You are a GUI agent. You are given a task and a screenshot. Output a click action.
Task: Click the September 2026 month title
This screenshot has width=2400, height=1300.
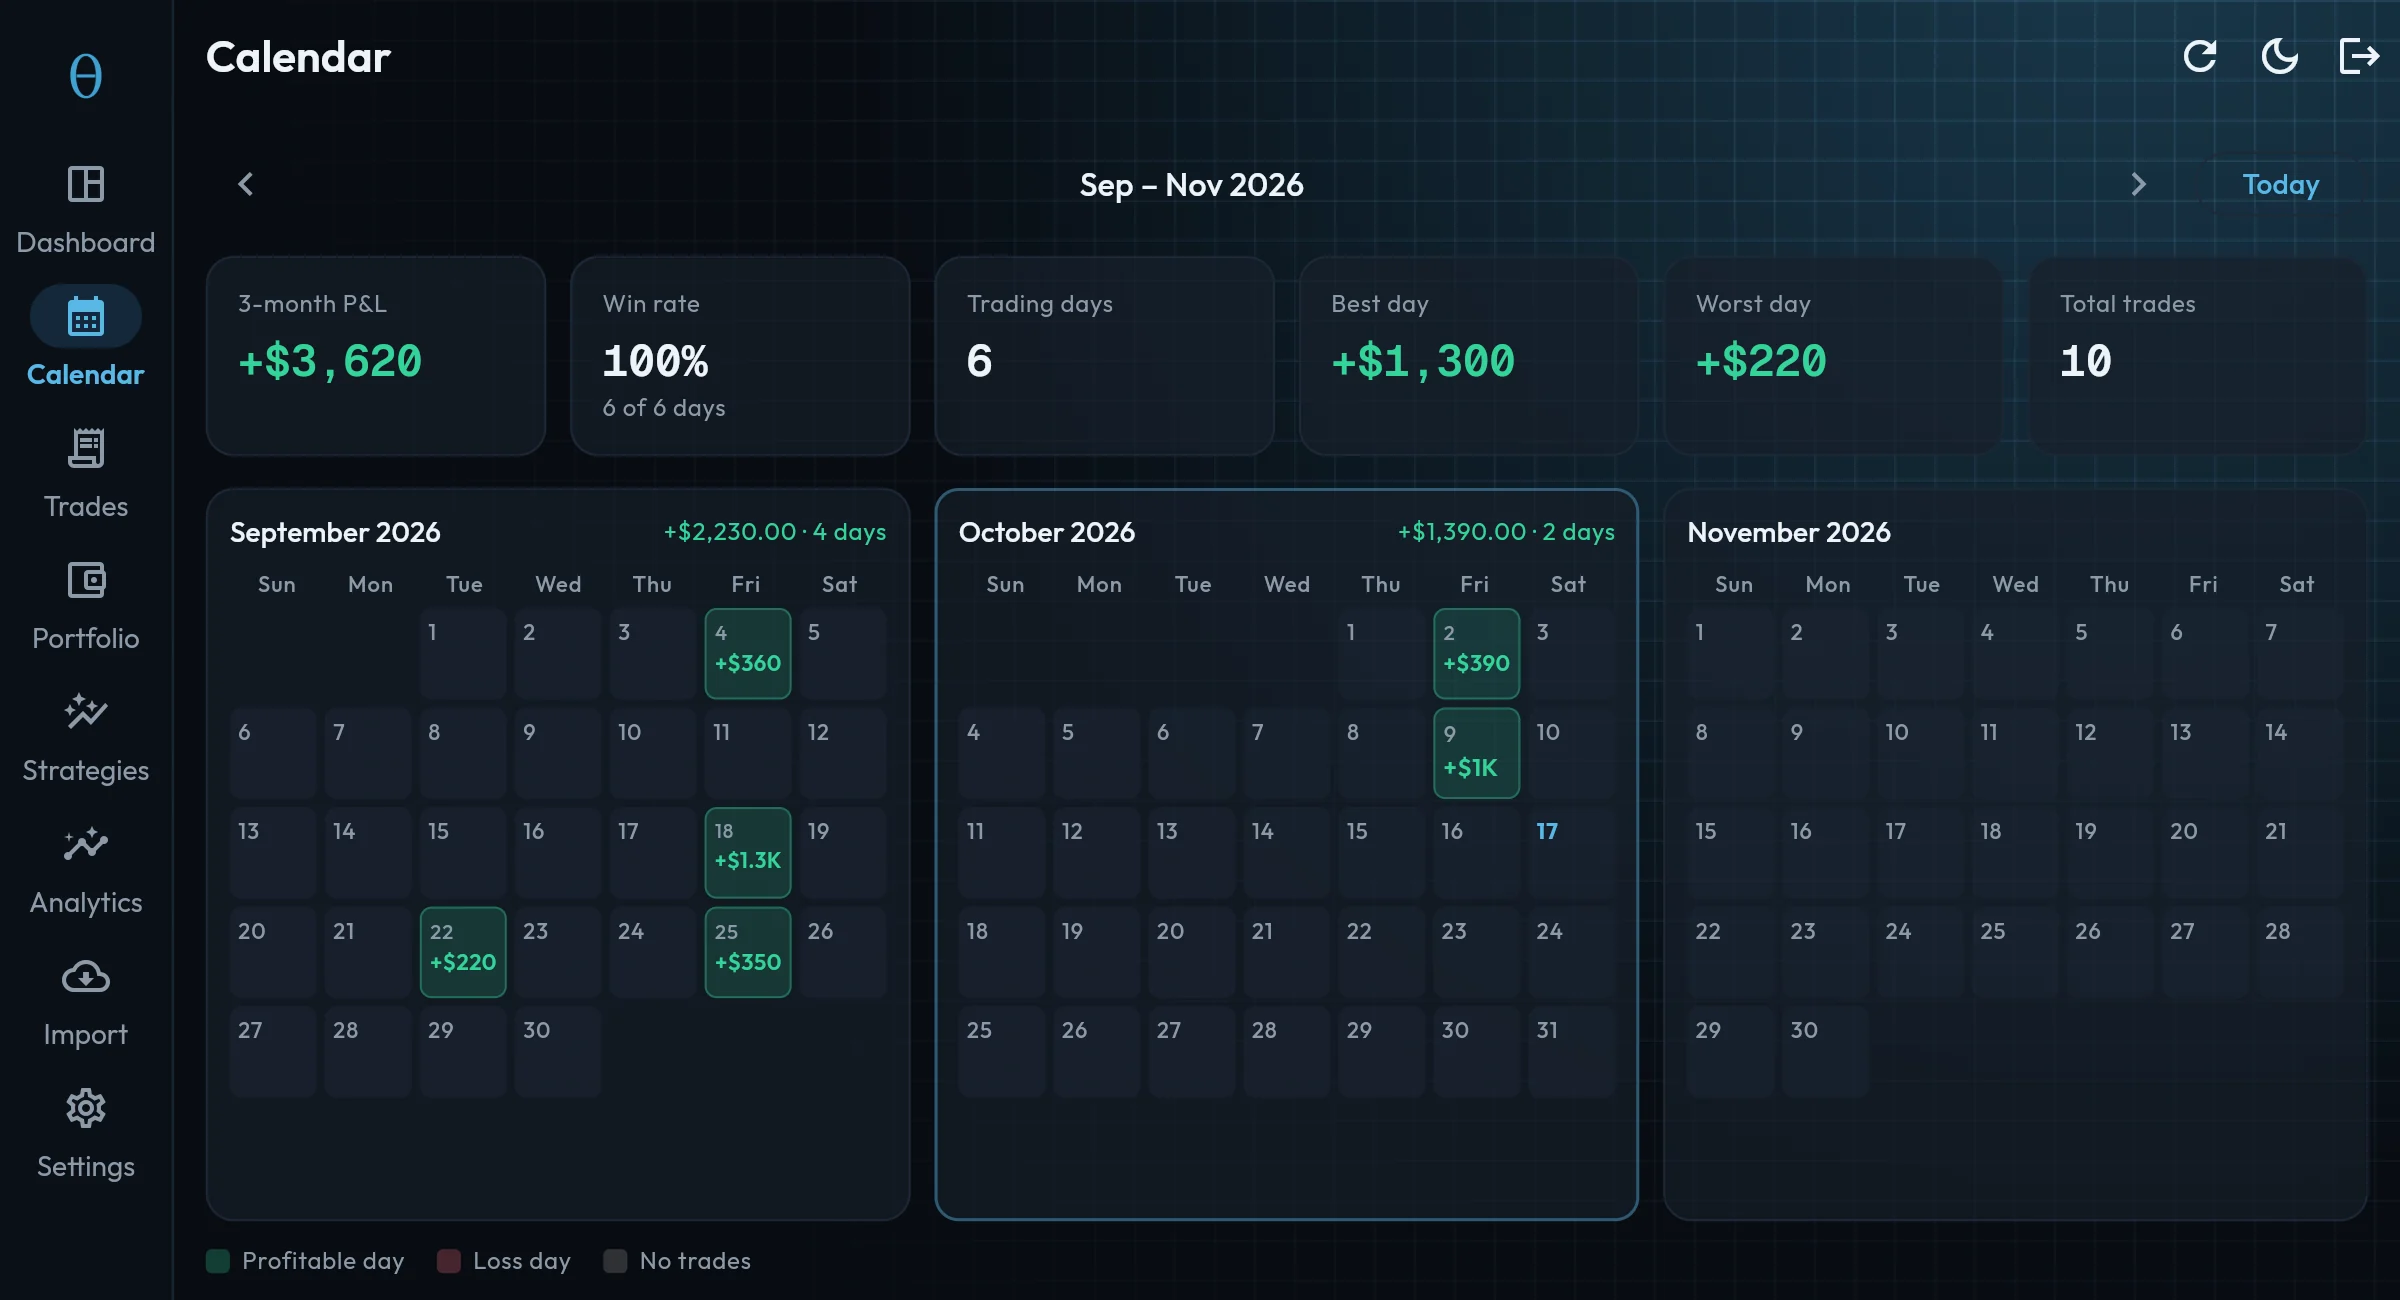coord(335,532)
